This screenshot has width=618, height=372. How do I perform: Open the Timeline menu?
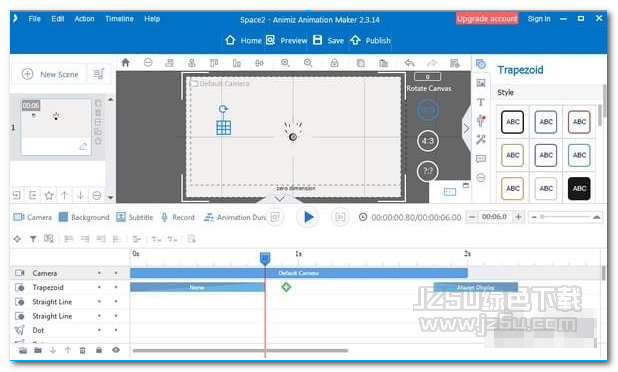click(x=119, y=19)
